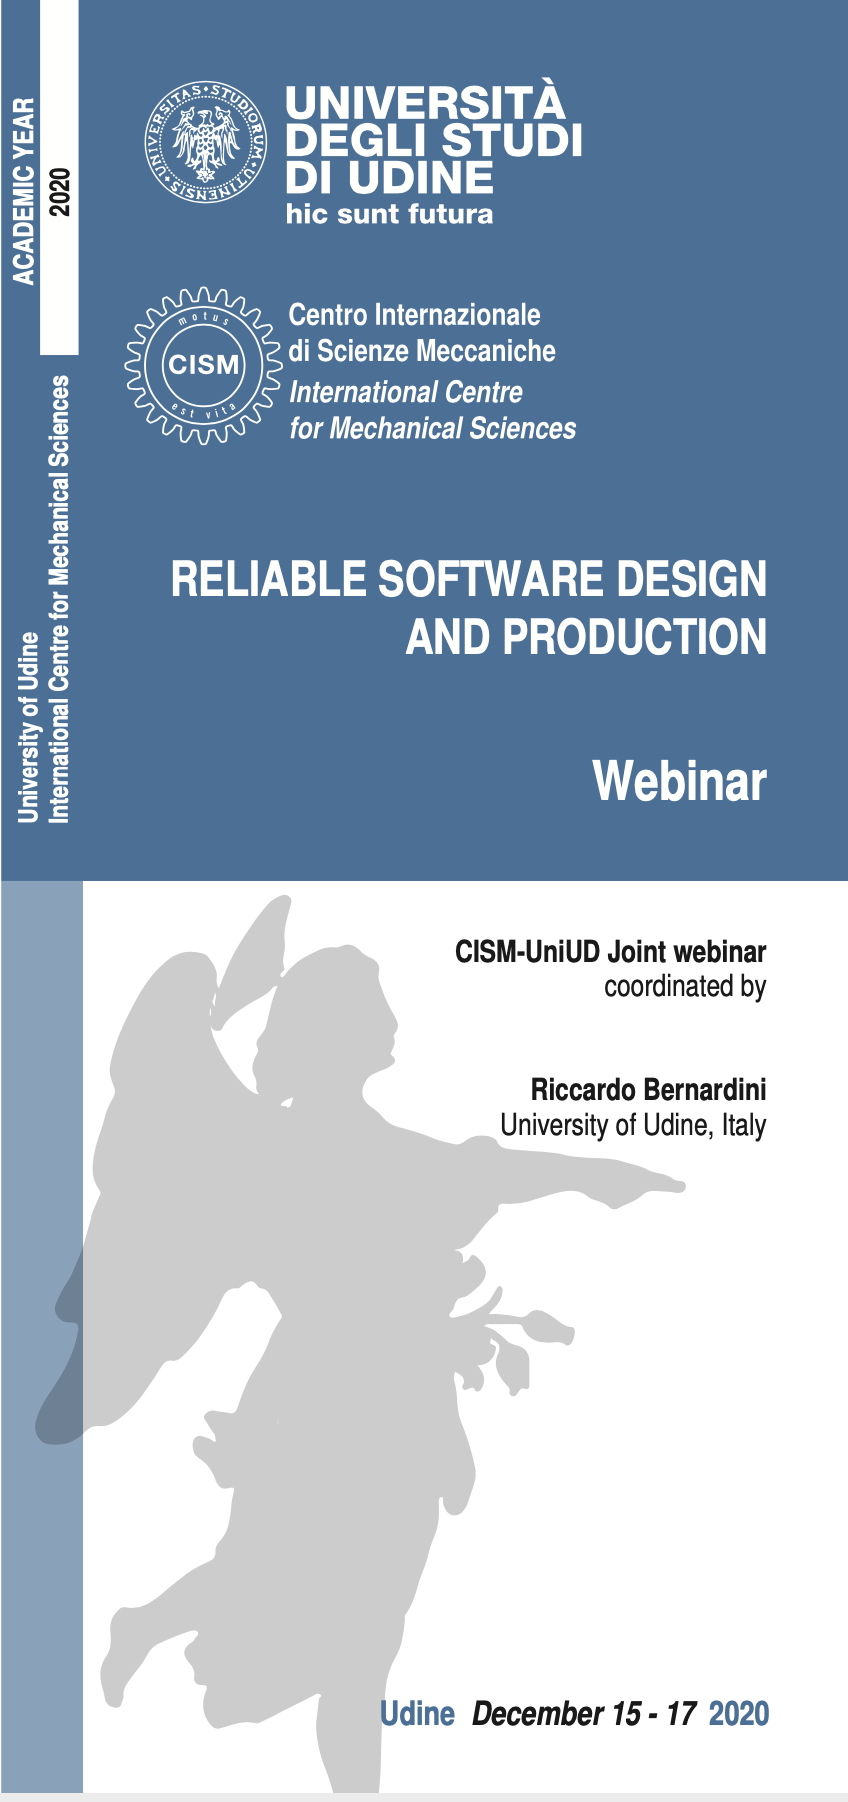Click 'International Centre for Mechanical Sciences' italic text
Viewport: 848px width, 1802px height.
pos(432,410)
